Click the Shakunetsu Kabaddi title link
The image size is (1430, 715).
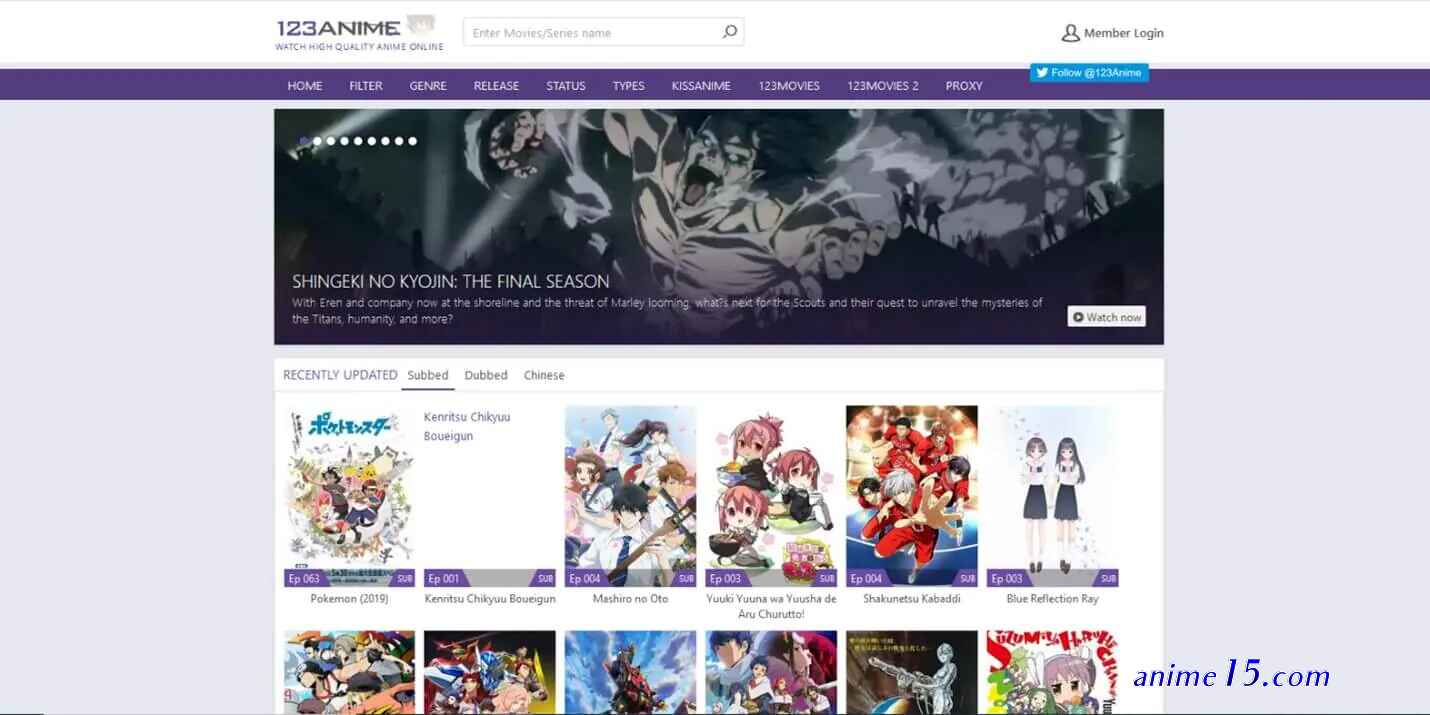click(x=912, y=599)
